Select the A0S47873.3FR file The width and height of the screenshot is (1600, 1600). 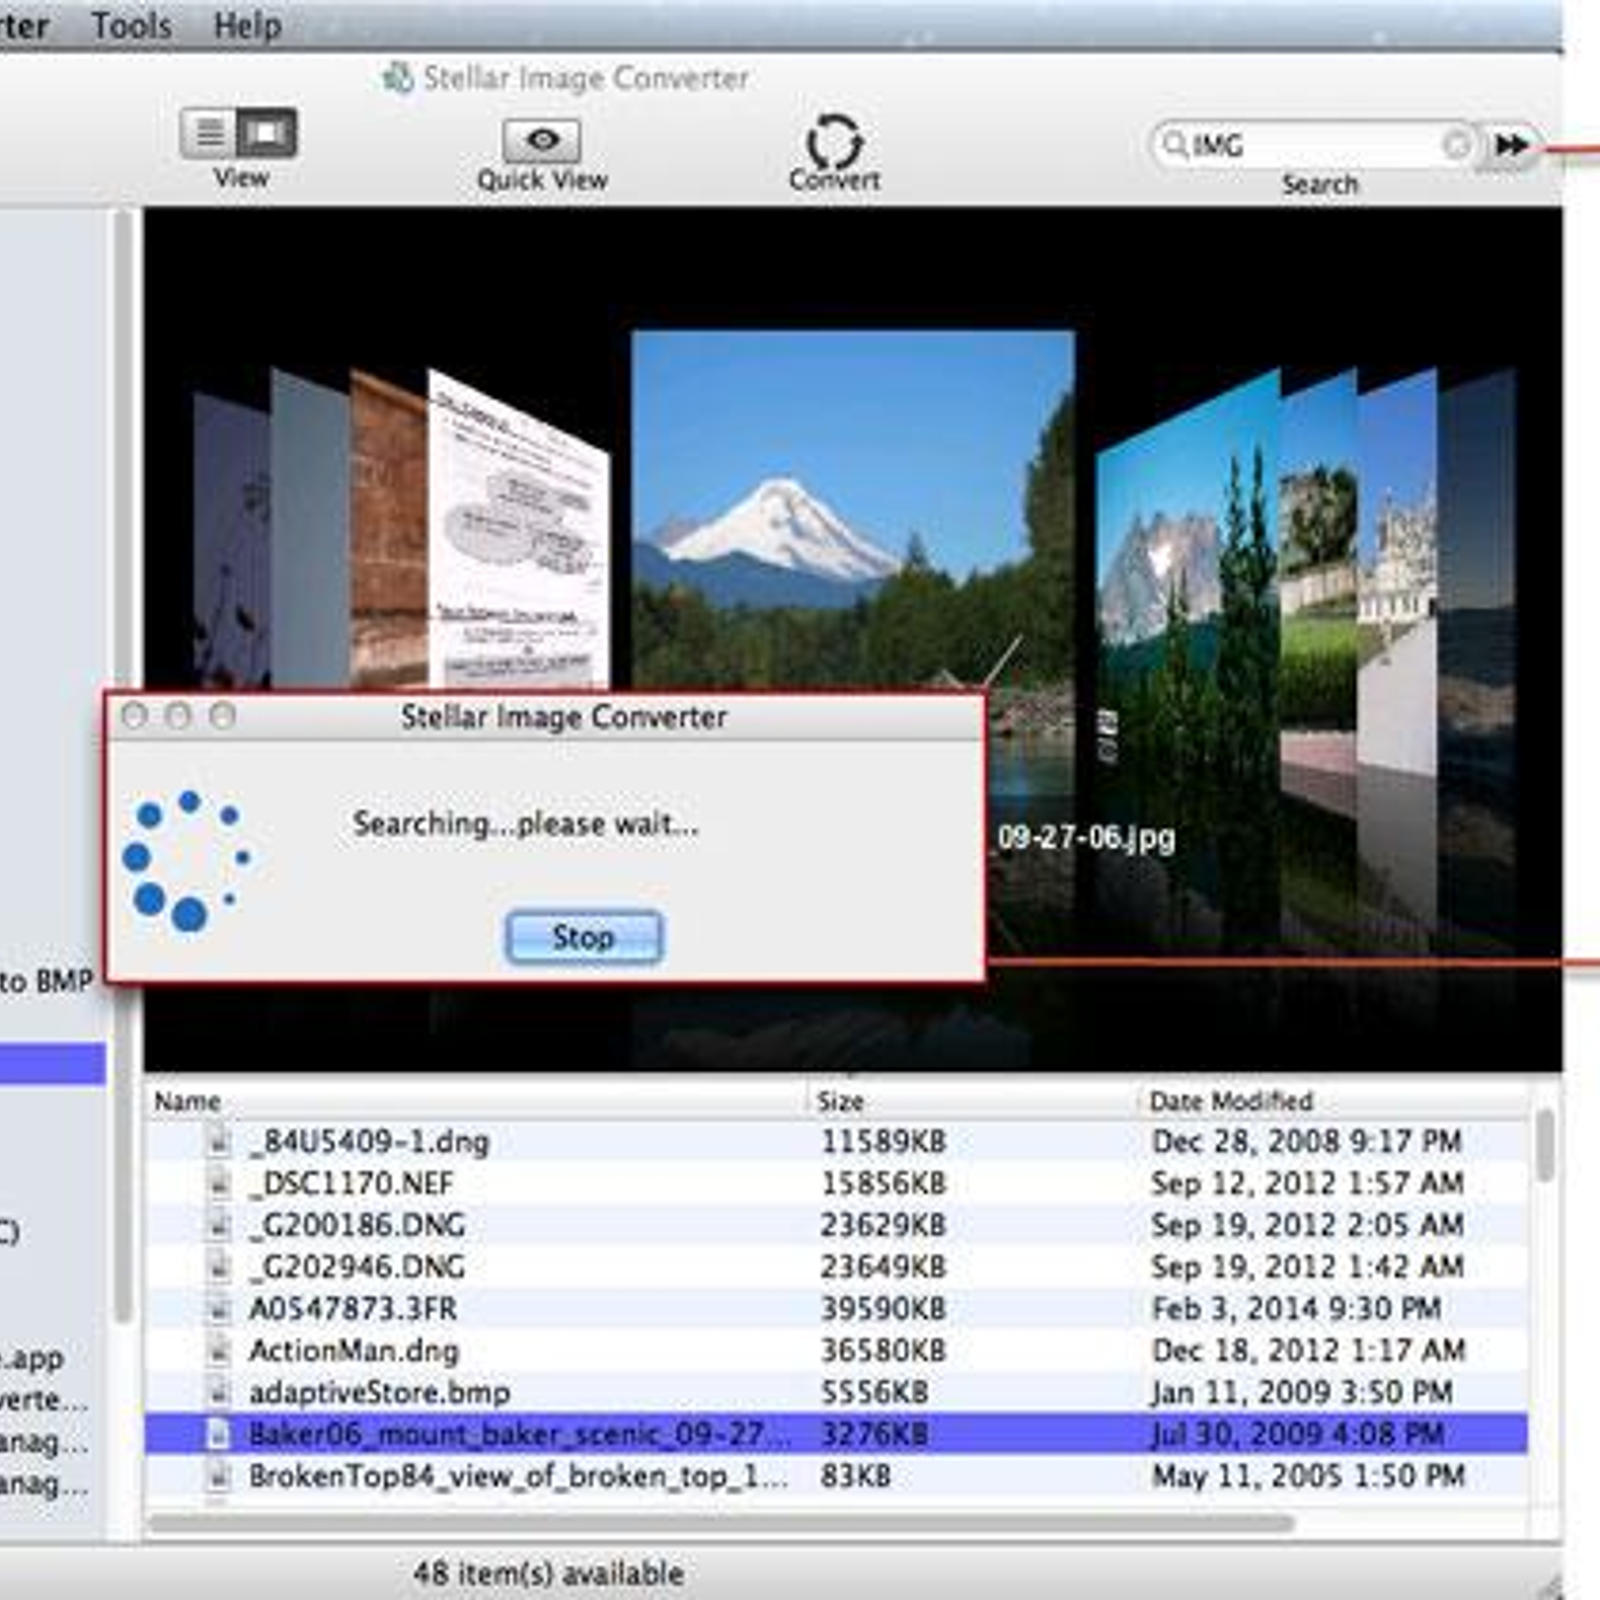click(x=837, y=1309)
